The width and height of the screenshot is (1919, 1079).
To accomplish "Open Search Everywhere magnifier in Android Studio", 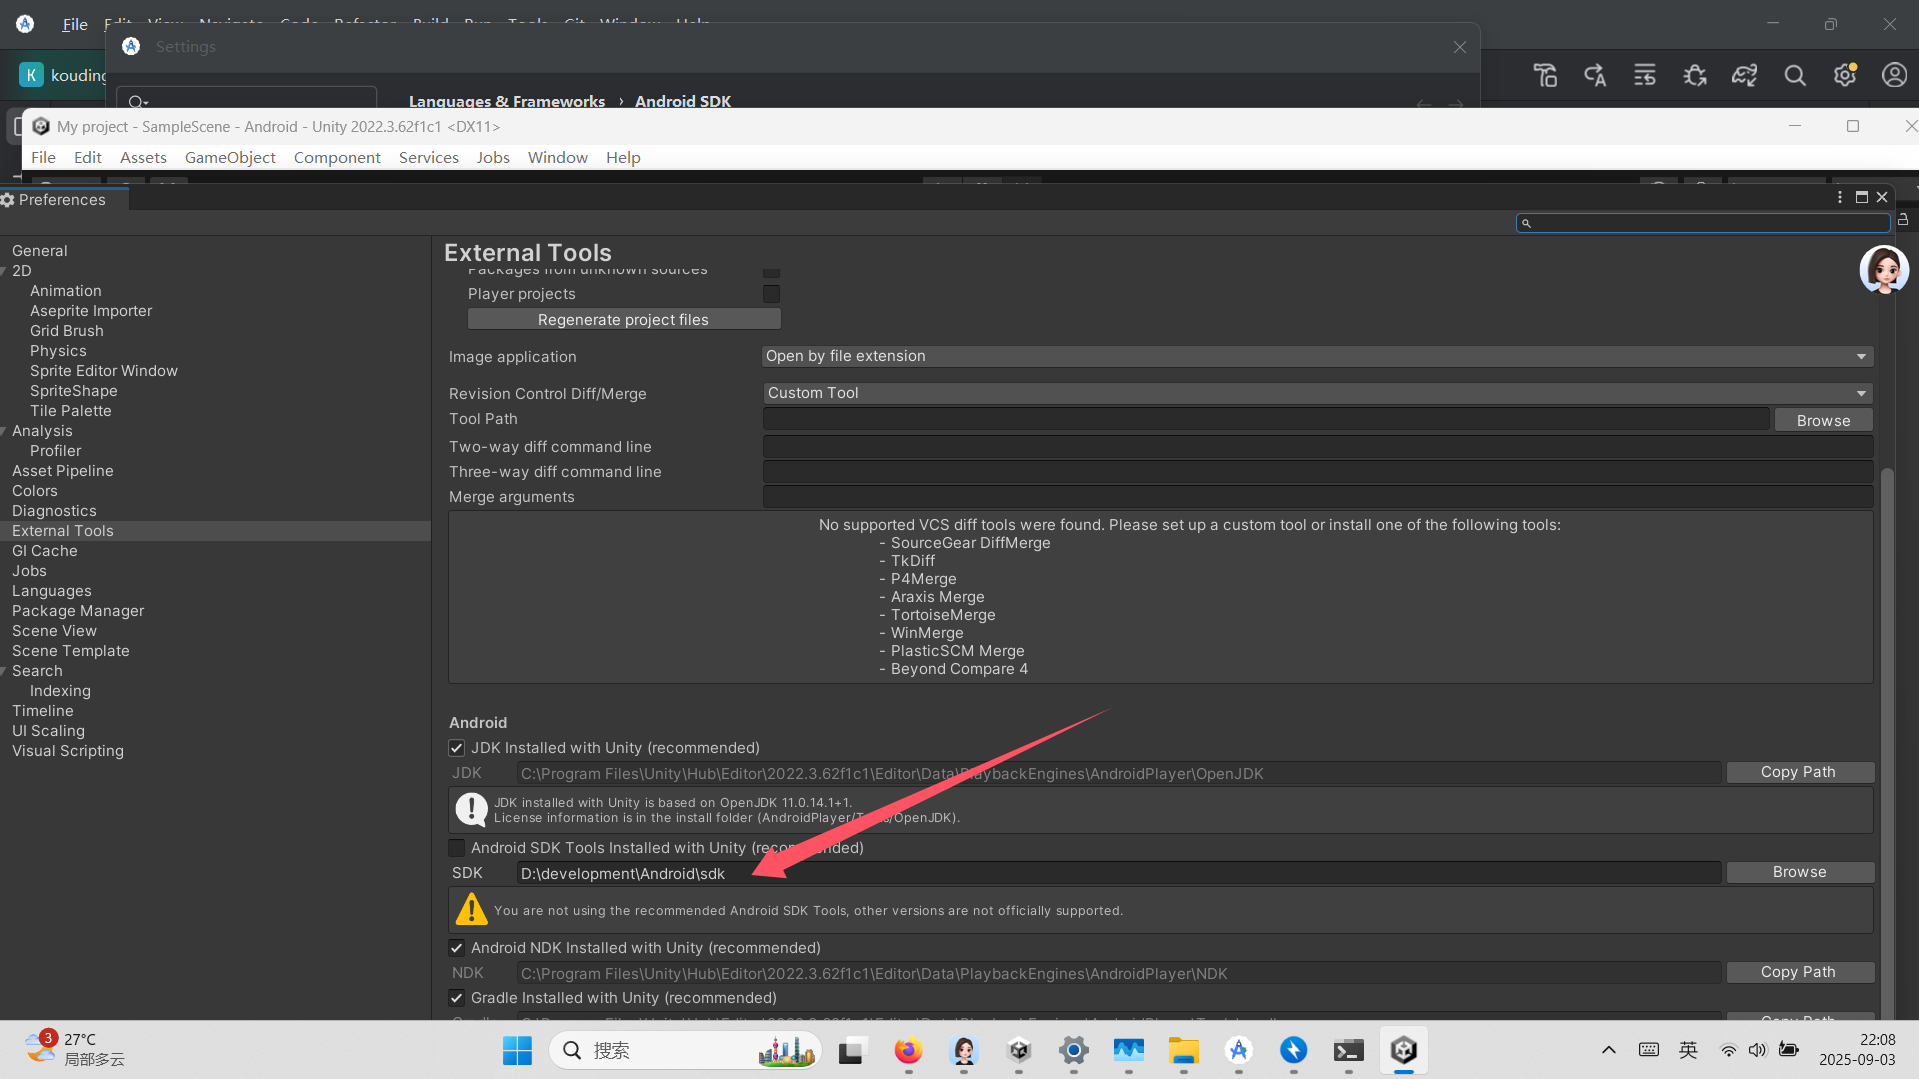I will click(x=1795, y=75).
